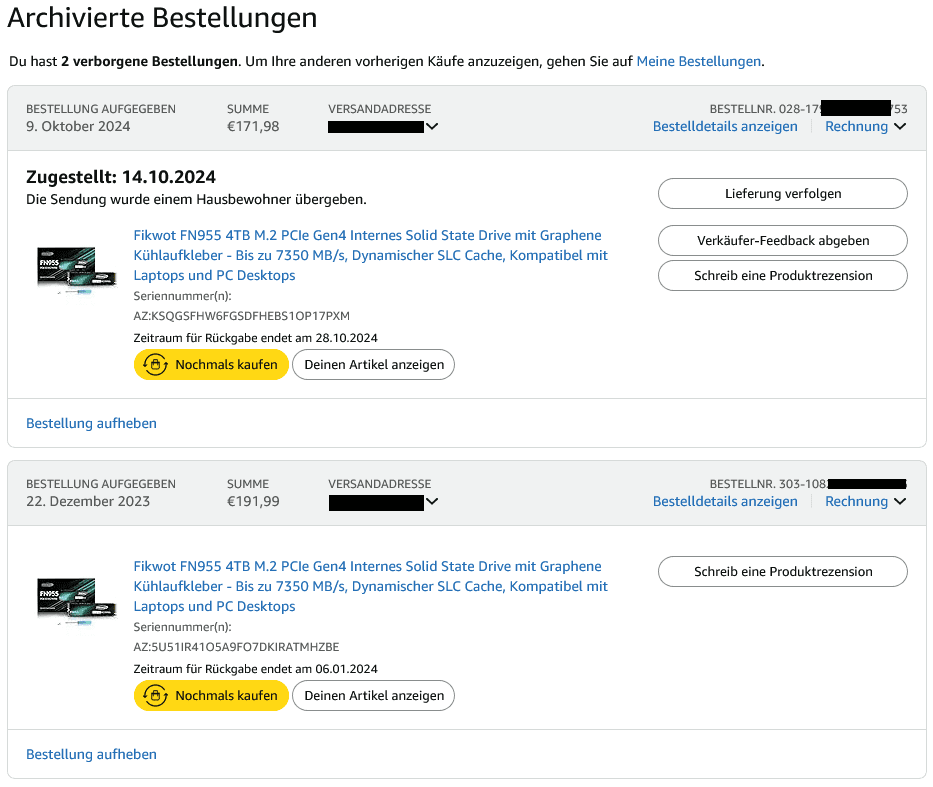Click the Lieferung verfolgen button
933x787 pixels.
pyautogui.click(x=782, y=194)
